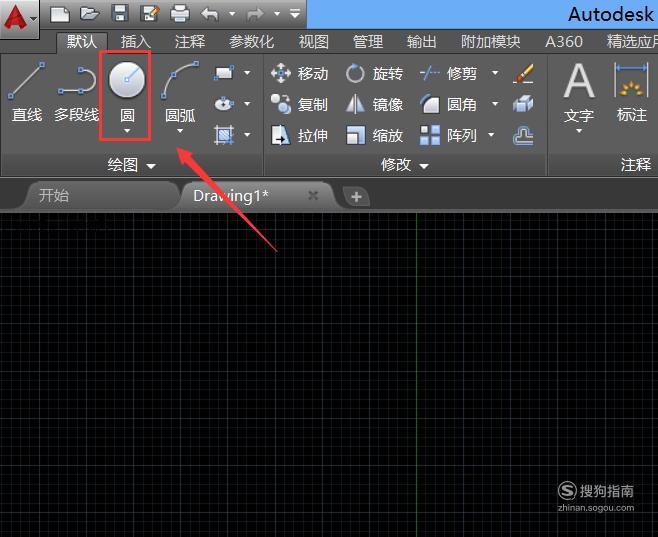
Task: Expand the 阵列 array dropdown
Action: click(x=491, y=135)
